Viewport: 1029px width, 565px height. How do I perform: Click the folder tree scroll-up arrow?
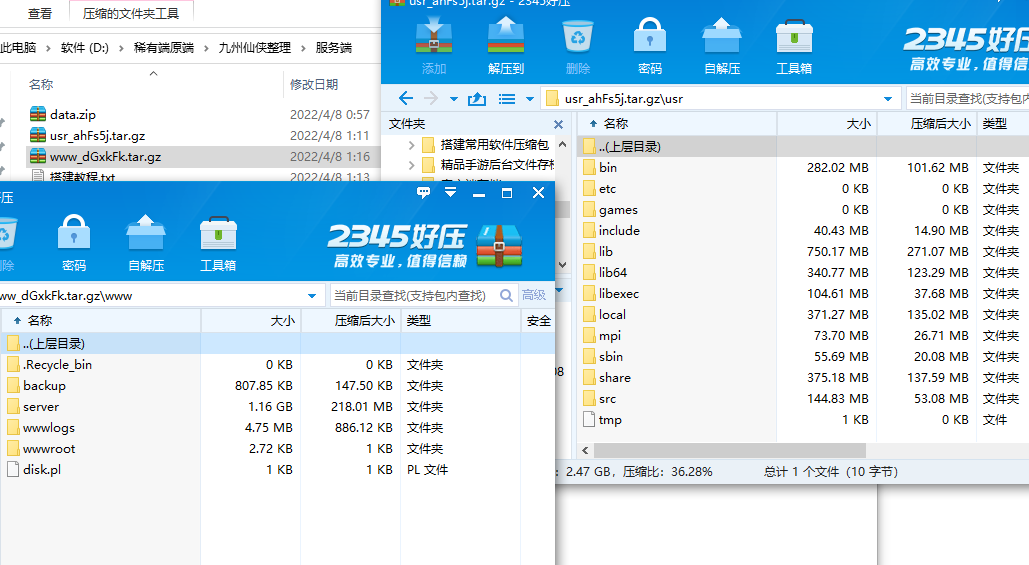pyautogui.click(x=562, y=144)
